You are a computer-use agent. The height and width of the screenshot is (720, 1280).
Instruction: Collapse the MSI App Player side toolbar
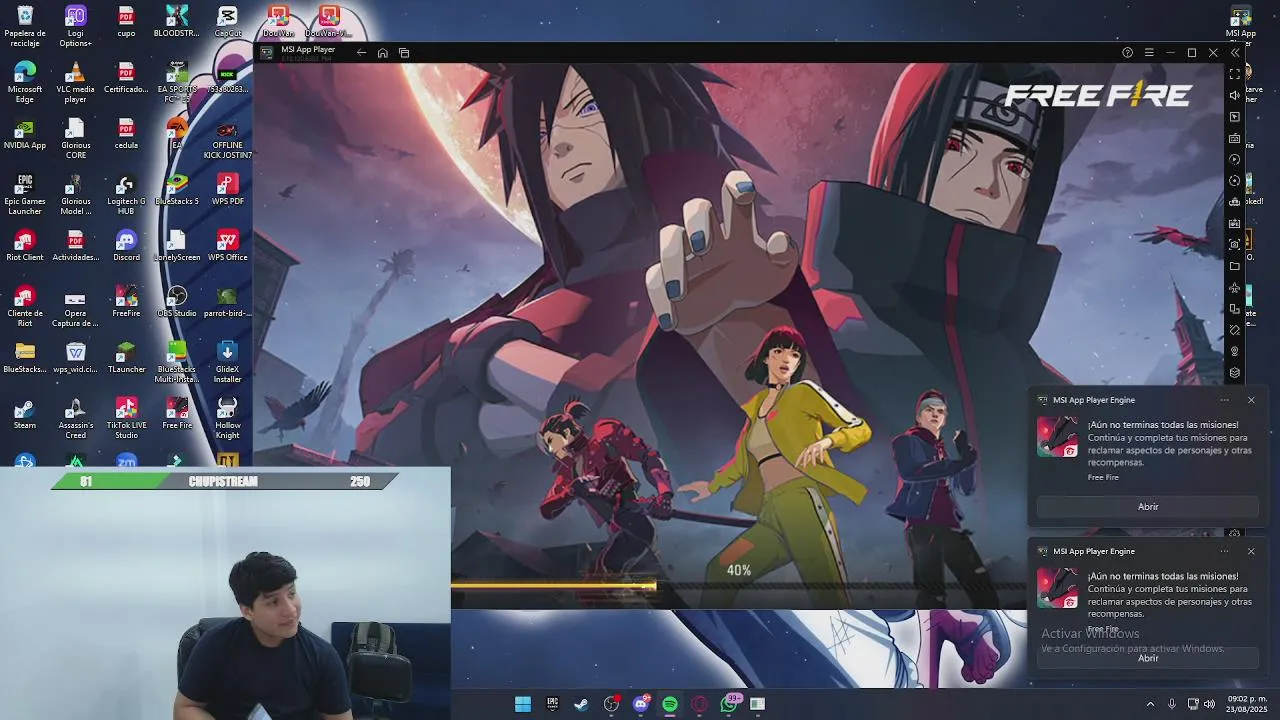(1235, 53)
